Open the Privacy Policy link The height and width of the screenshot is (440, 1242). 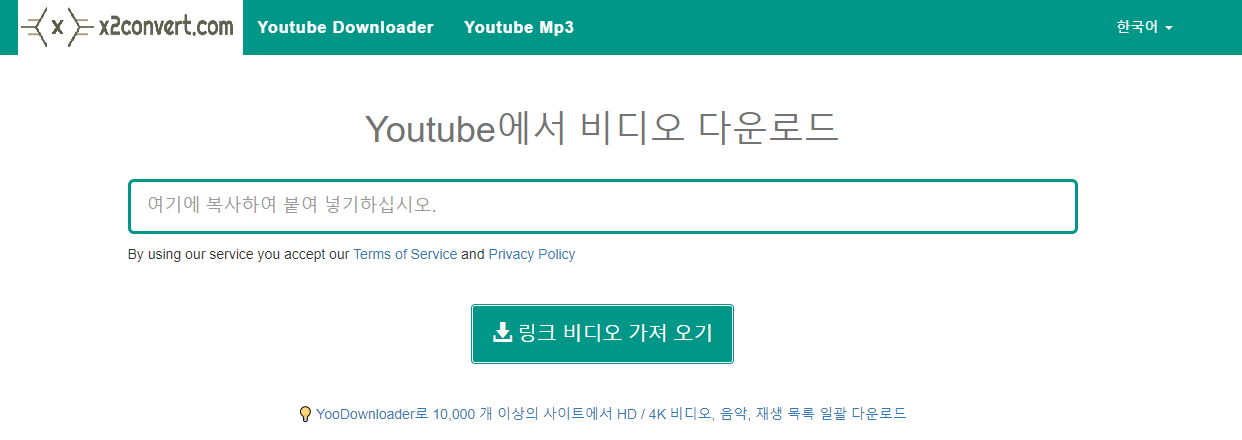point(532,254)
